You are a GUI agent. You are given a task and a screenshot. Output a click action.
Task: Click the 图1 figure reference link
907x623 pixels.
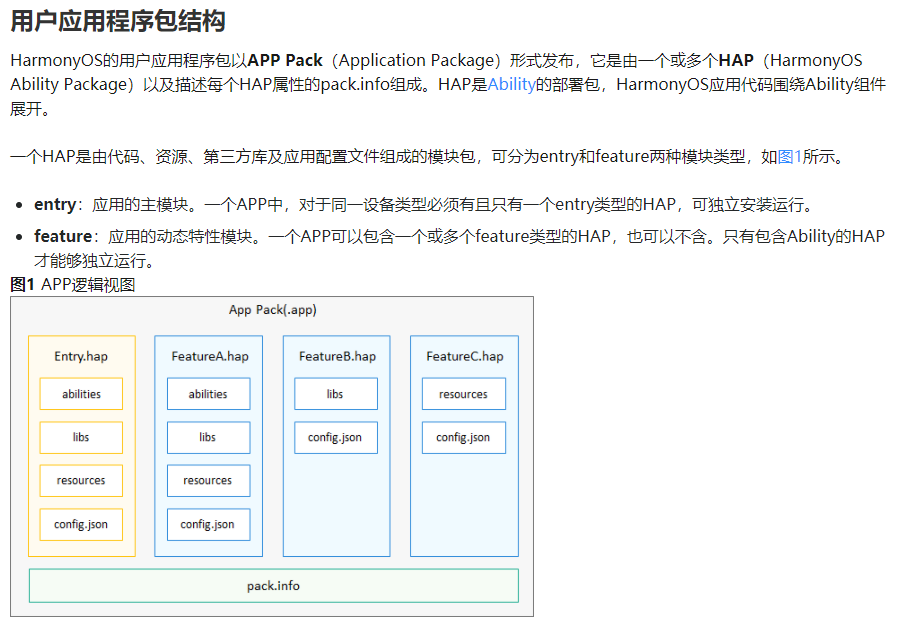click(x=789, y=157)
